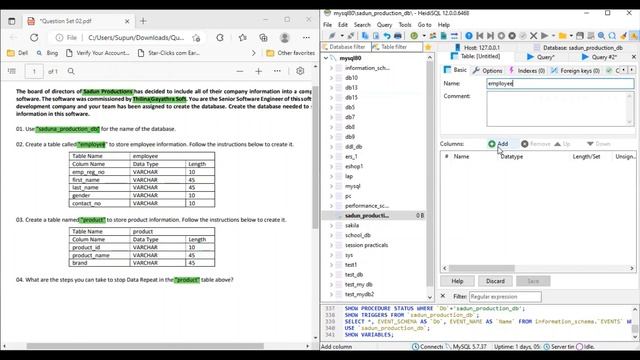
Task: Click the new tab plus button in Edge
Action: pos(143,21)
